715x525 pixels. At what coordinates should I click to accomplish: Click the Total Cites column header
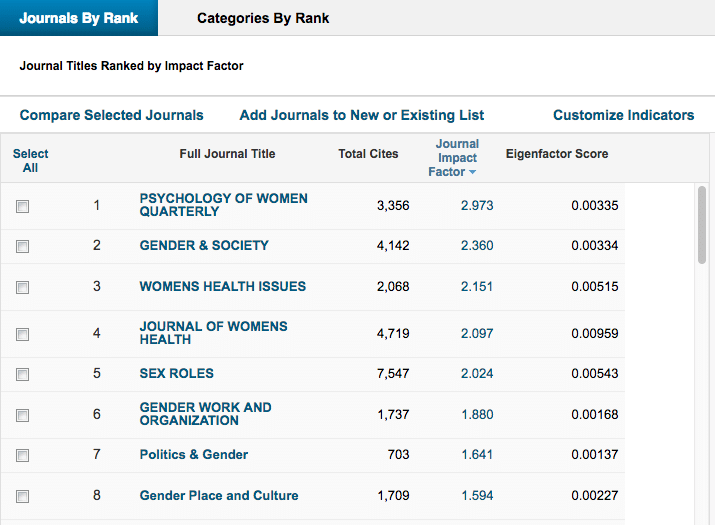click(368, 154)
